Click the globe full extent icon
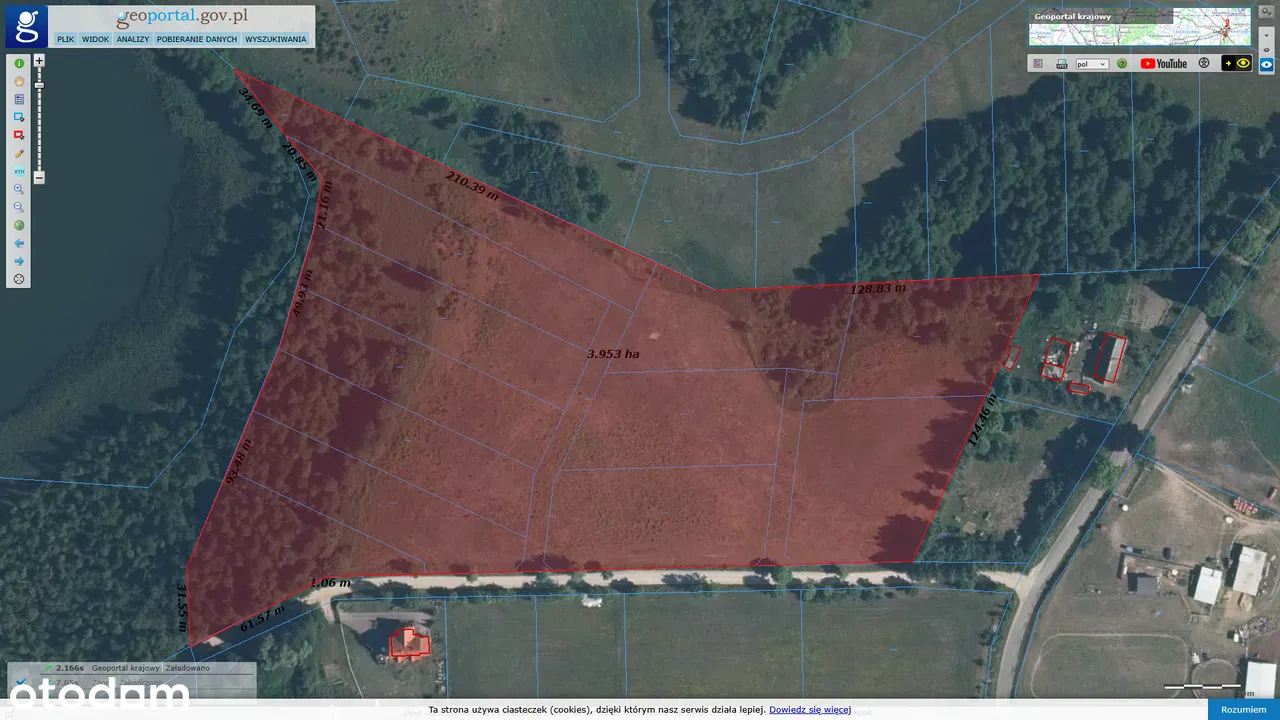Viewport: 1280px width, 720px height. (19, 225)
